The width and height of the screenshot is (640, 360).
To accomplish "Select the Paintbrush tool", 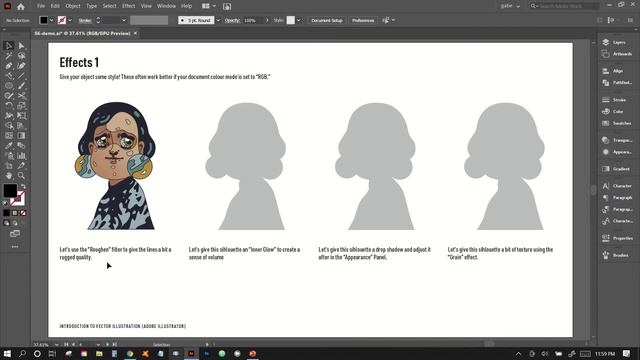I will coord(21,86).
